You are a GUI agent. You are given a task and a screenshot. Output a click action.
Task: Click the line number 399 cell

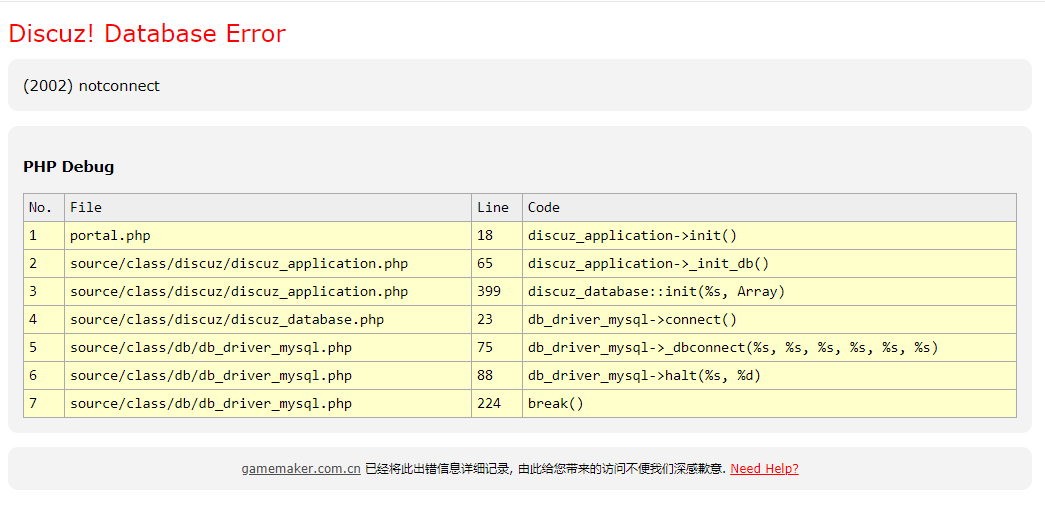[489, 292]
